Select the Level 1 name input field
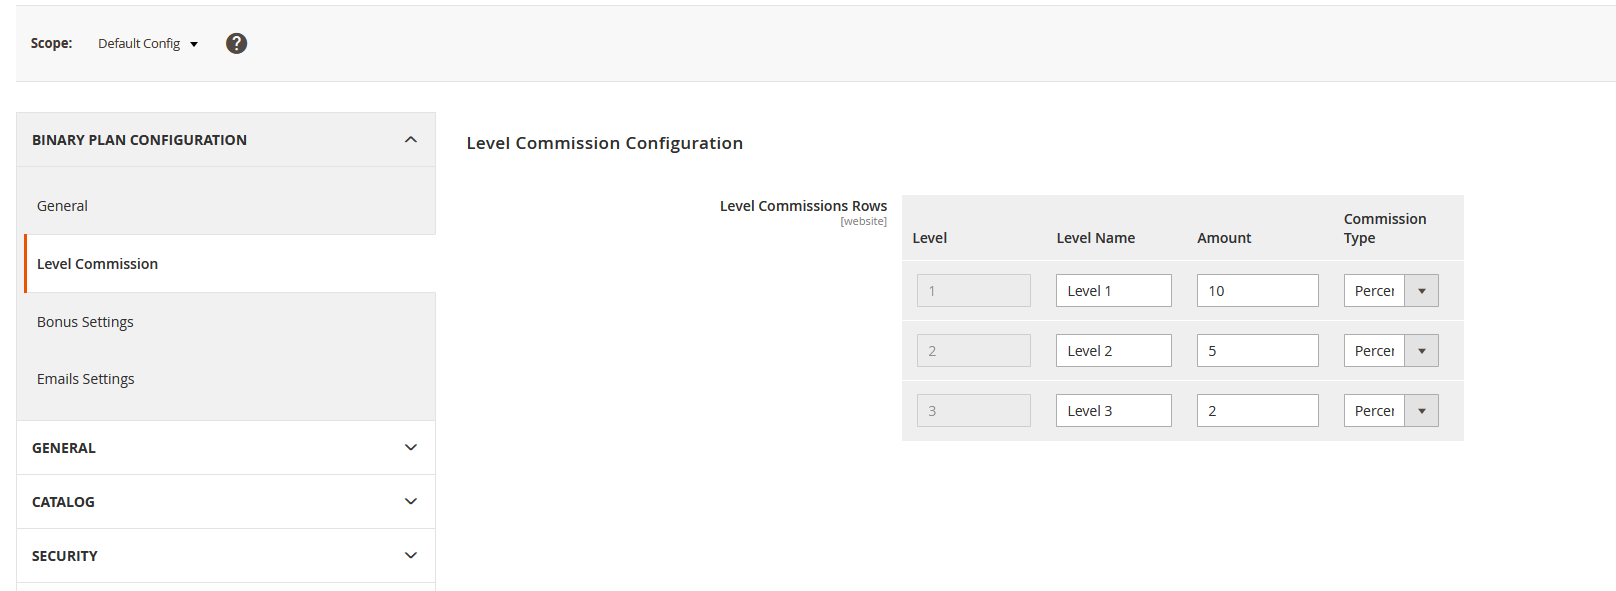The height and width of the screenshot is (591, 1616). pos(1113,290)
